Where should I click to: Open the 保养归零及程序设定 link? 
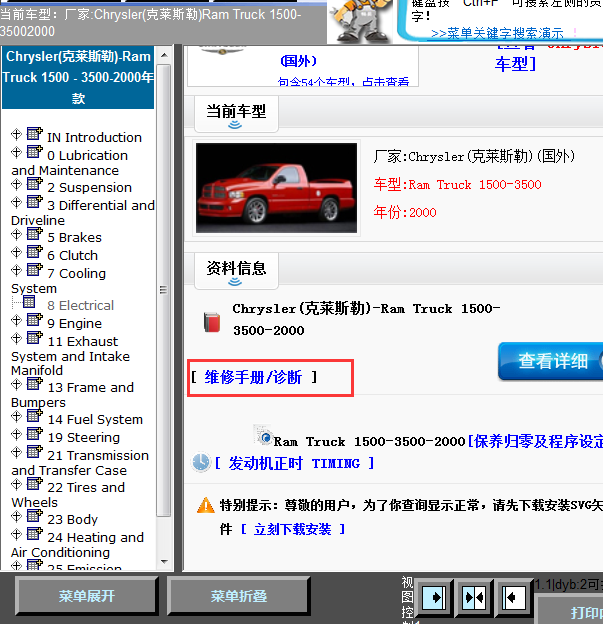538,442
